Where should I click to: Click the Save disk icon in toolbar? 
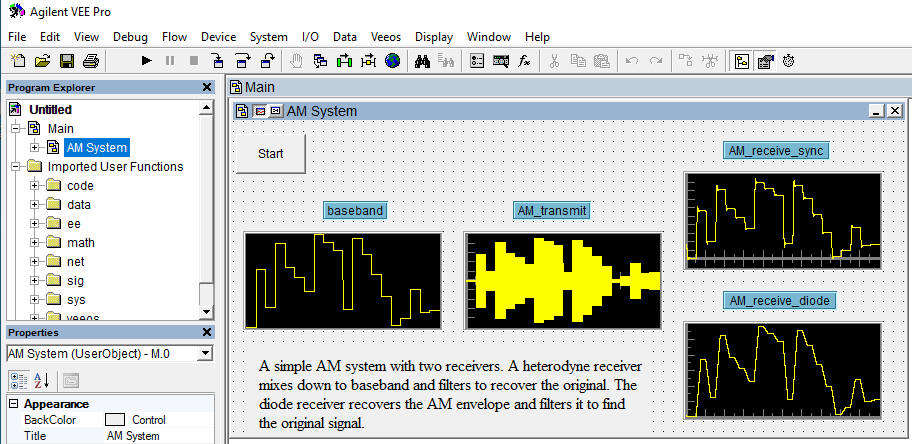67,61
